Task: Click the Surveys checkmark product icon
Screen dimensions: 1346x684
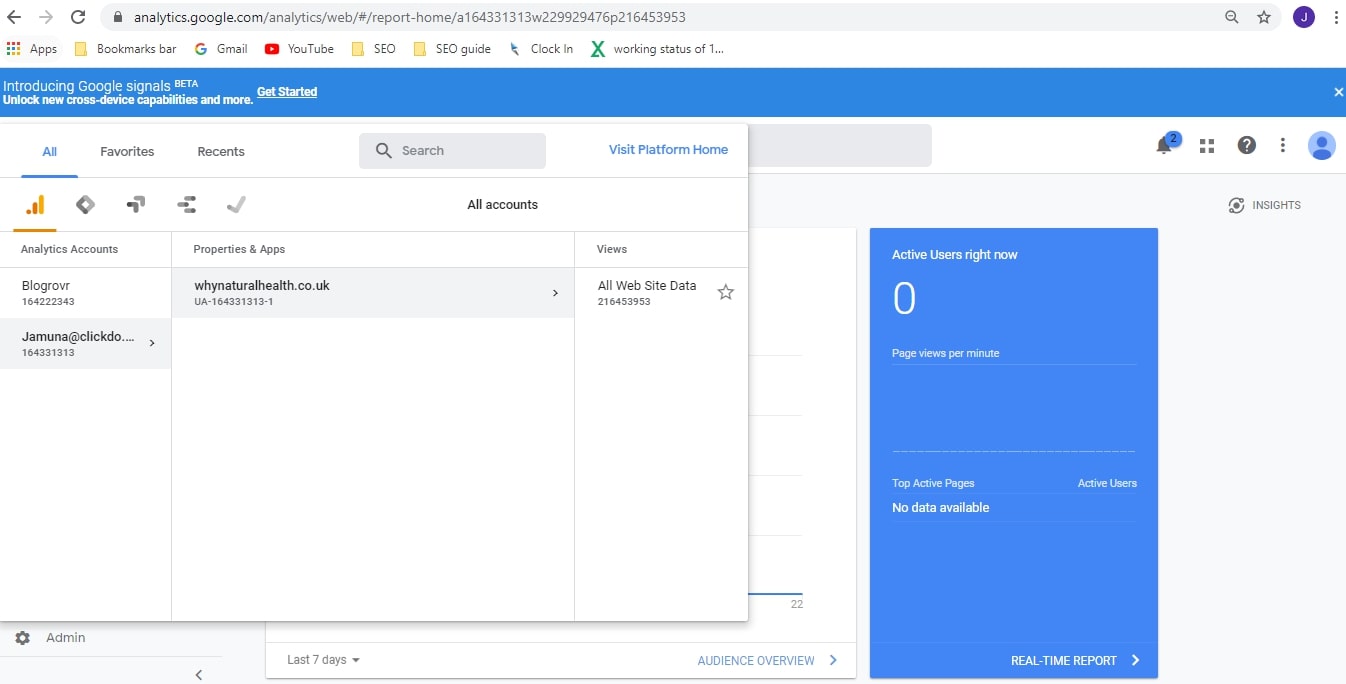Action: [x=236, y=204]
